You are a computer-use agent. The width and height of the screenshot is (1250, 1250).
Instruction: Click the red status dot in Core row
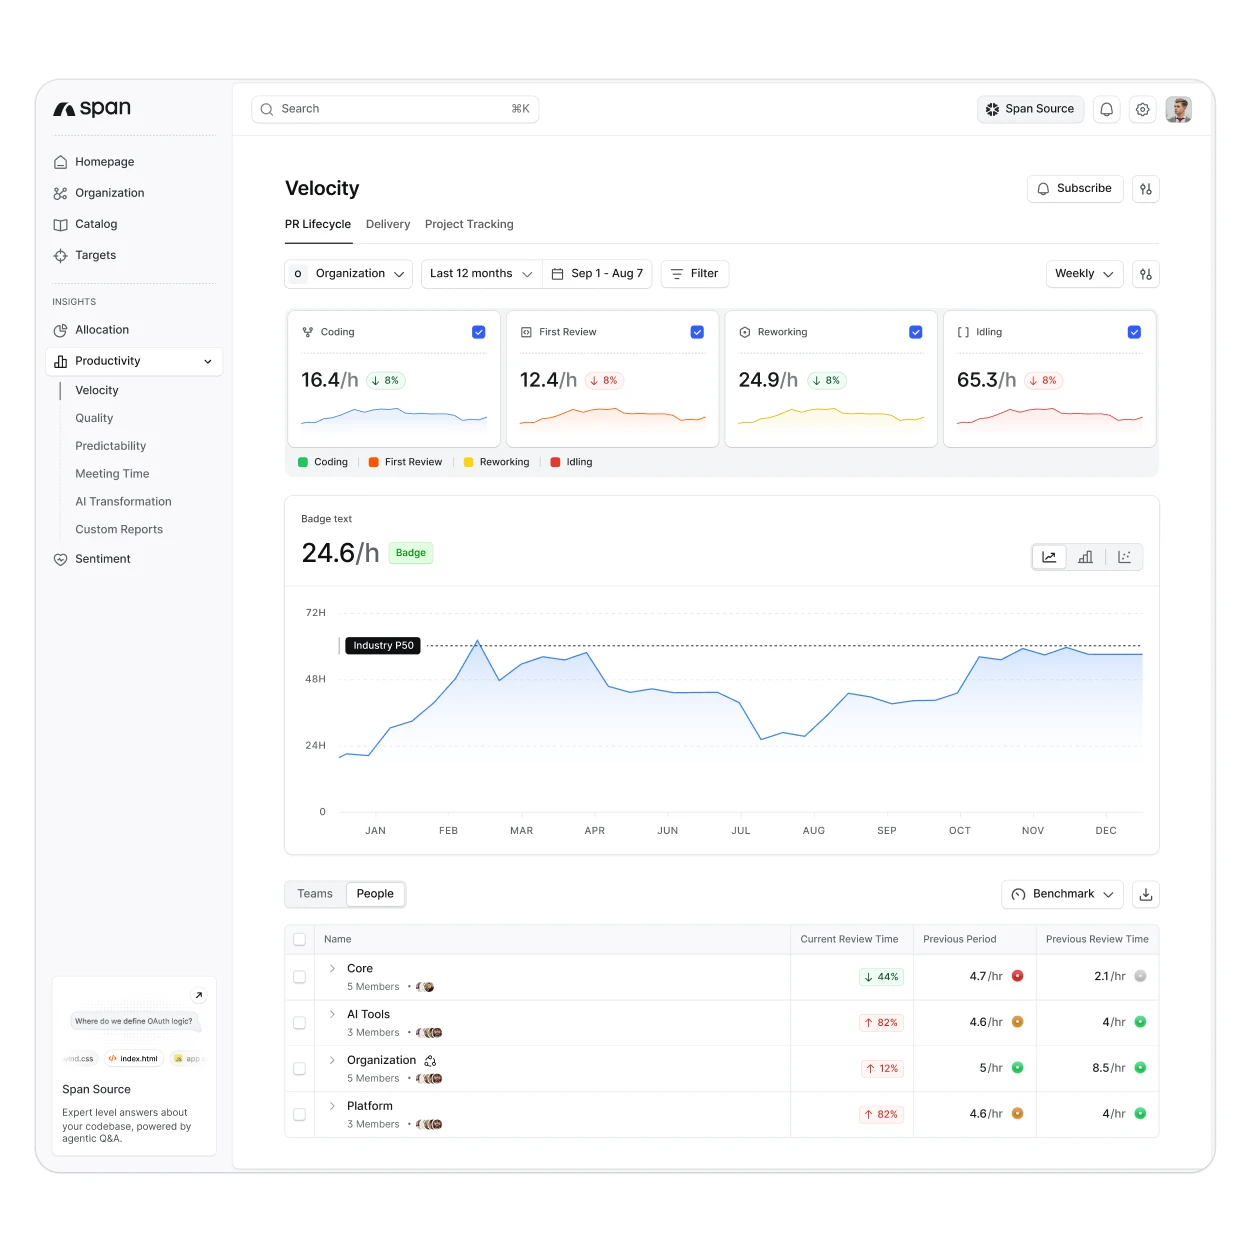pyautogui.click(x=1017, y=976)
